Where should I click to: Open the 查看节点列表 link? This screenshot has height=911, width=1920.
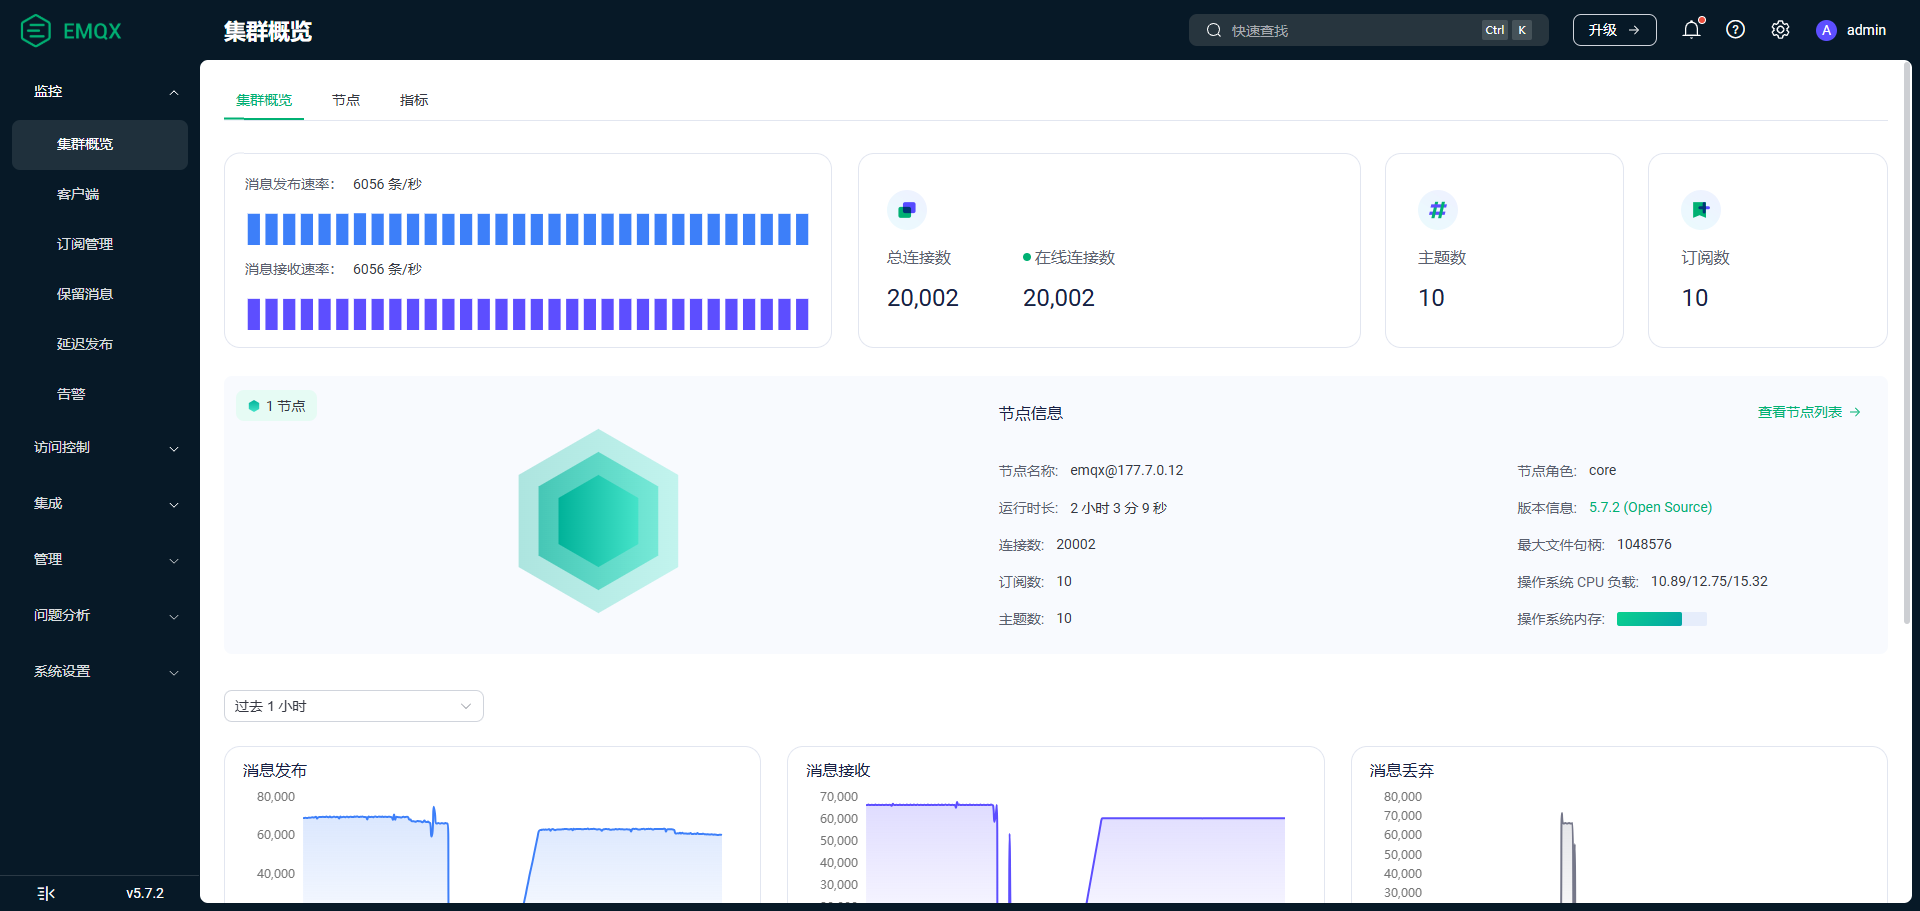[1809, 412]
